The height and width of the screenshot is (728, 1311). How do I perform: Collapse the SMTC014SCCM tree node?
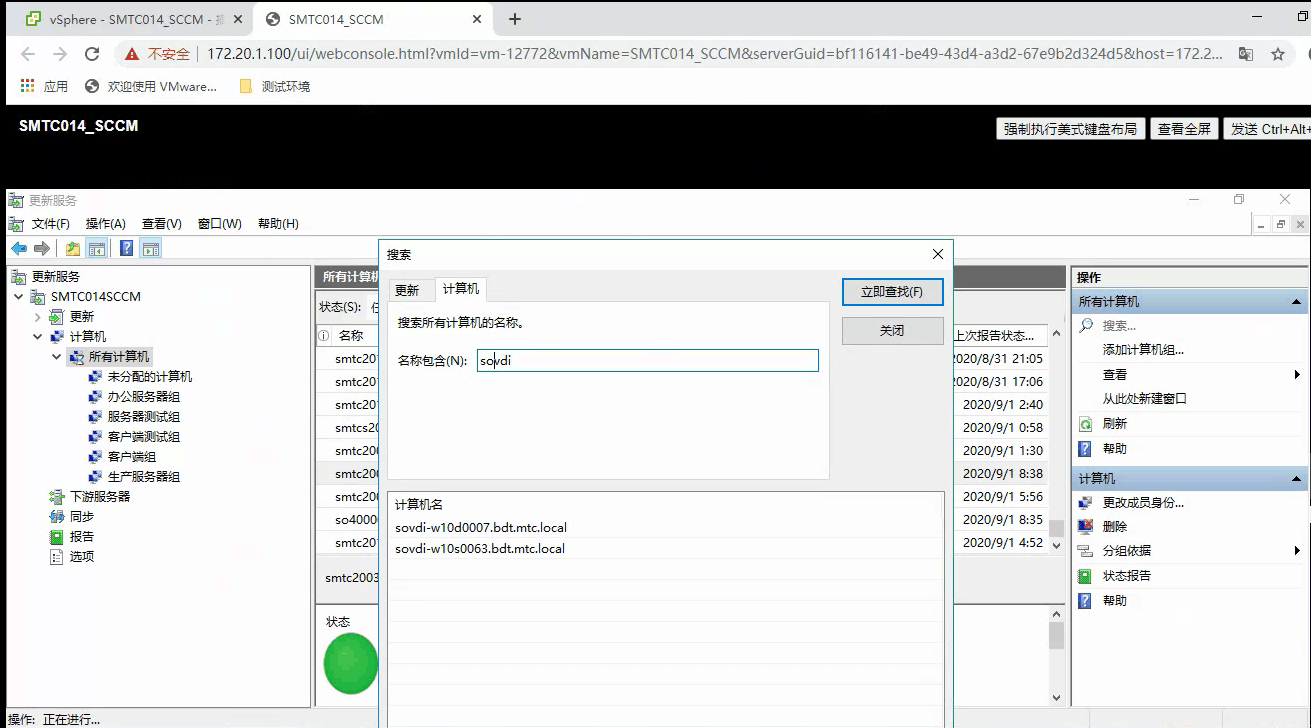coord(19,296)
